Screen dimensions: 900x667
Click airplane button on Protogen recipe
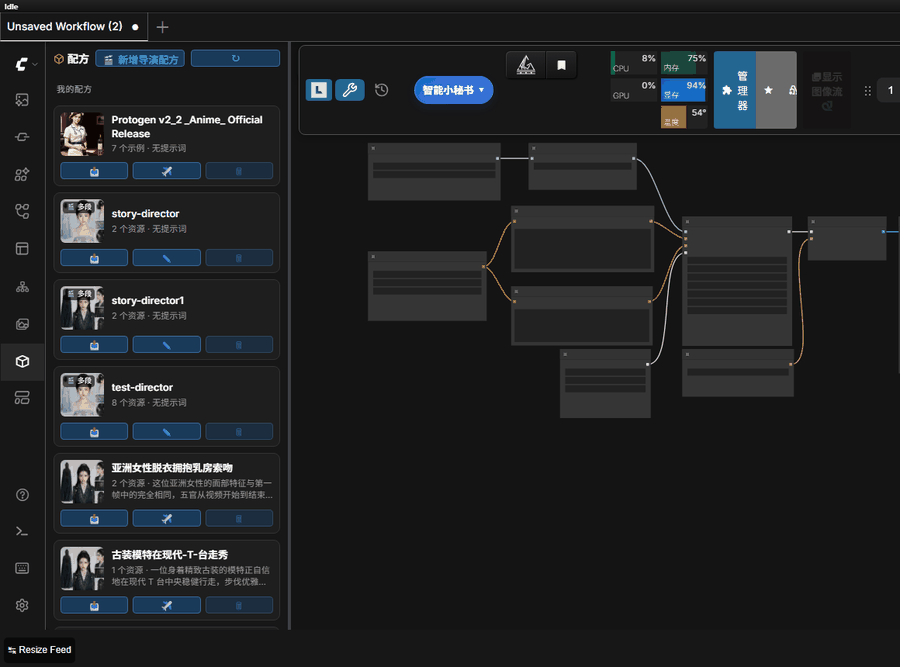point(166,171)
